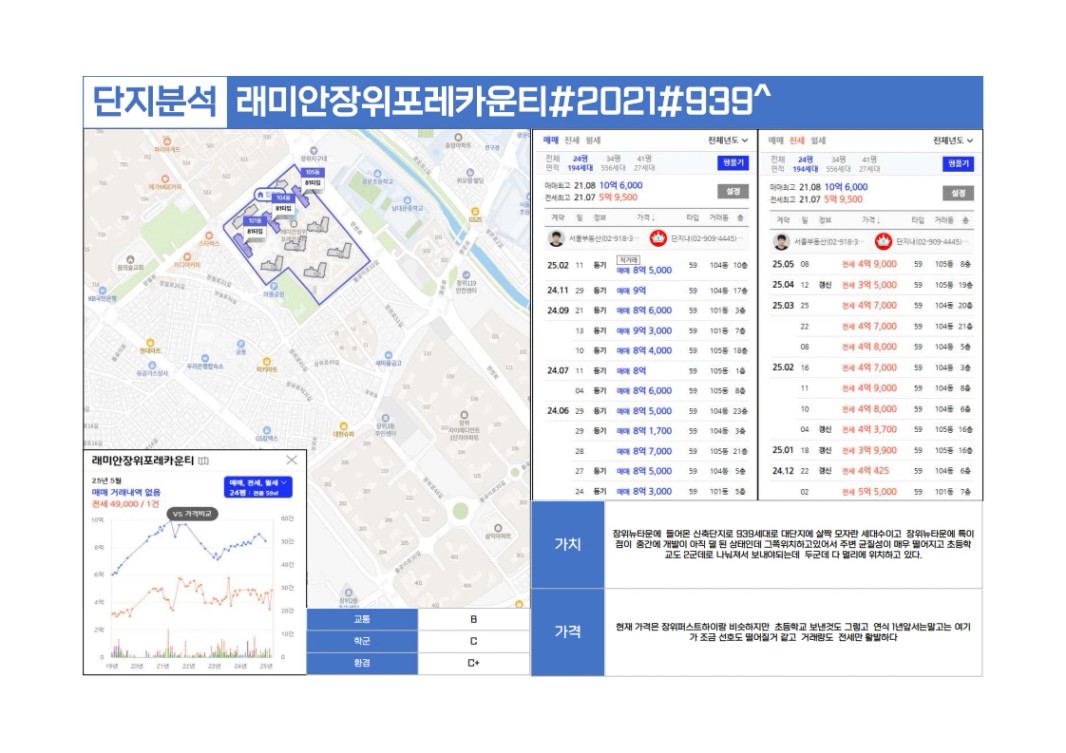Select the KB국민은행 bank marker
Viewport: 1066px width, 753px height.
103,290
